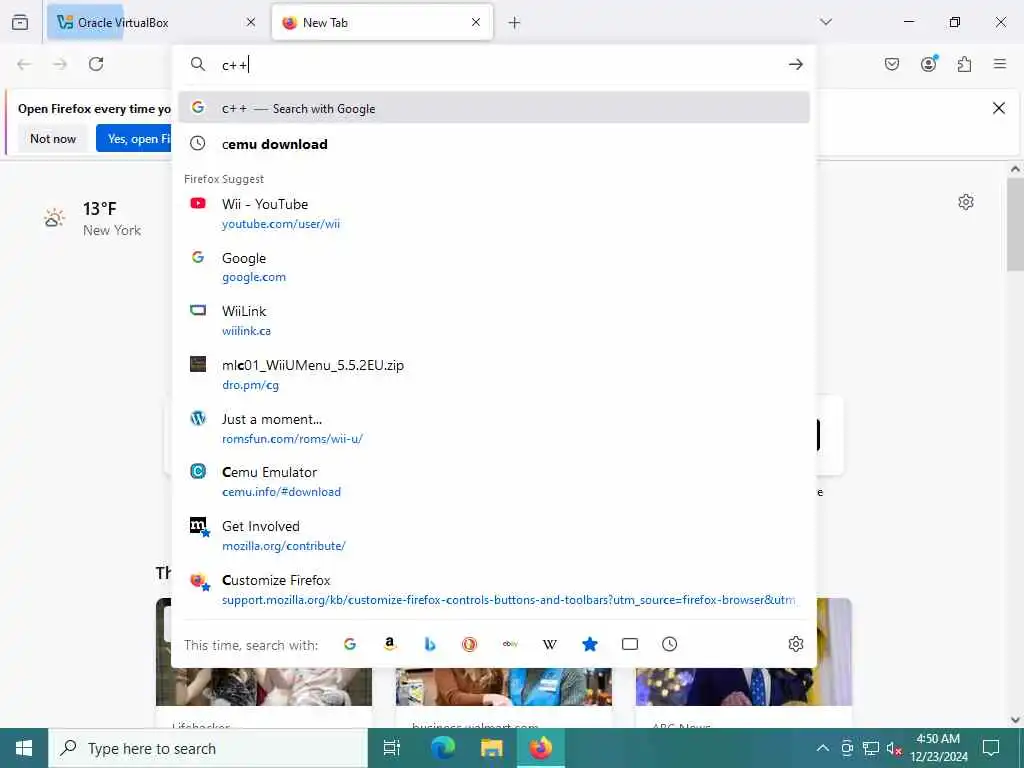Search this time with DuckDuckGo icon
1024x768 pixels.
point(470,645)
